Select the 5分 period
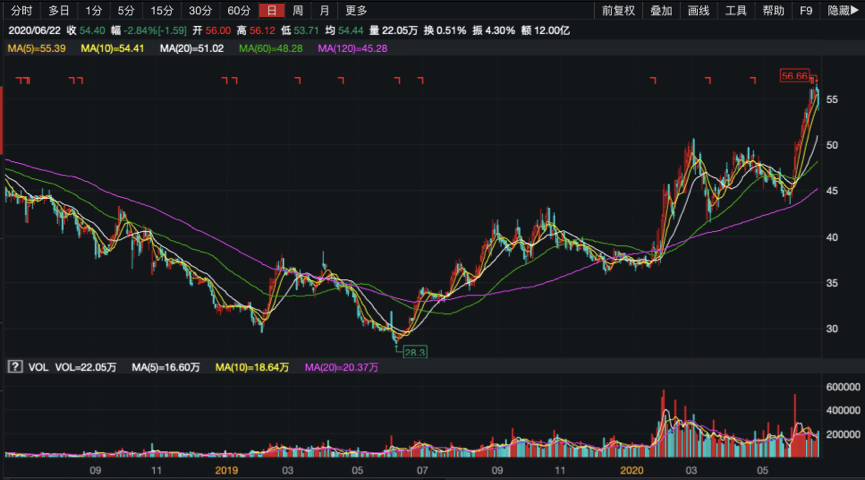The width and height of the screenshot is (865, 480). (x=125, y=11)
